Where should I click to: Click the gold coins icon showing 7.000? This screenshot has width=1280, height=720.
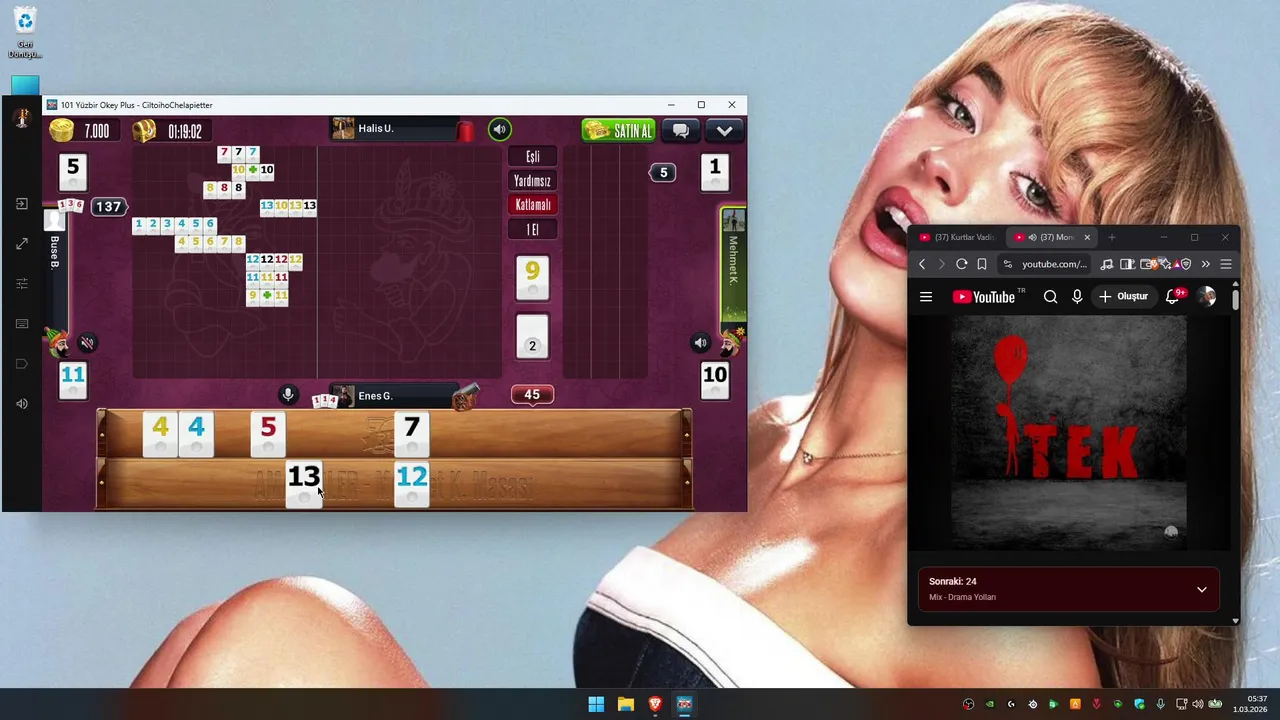[x=61, y=130]
